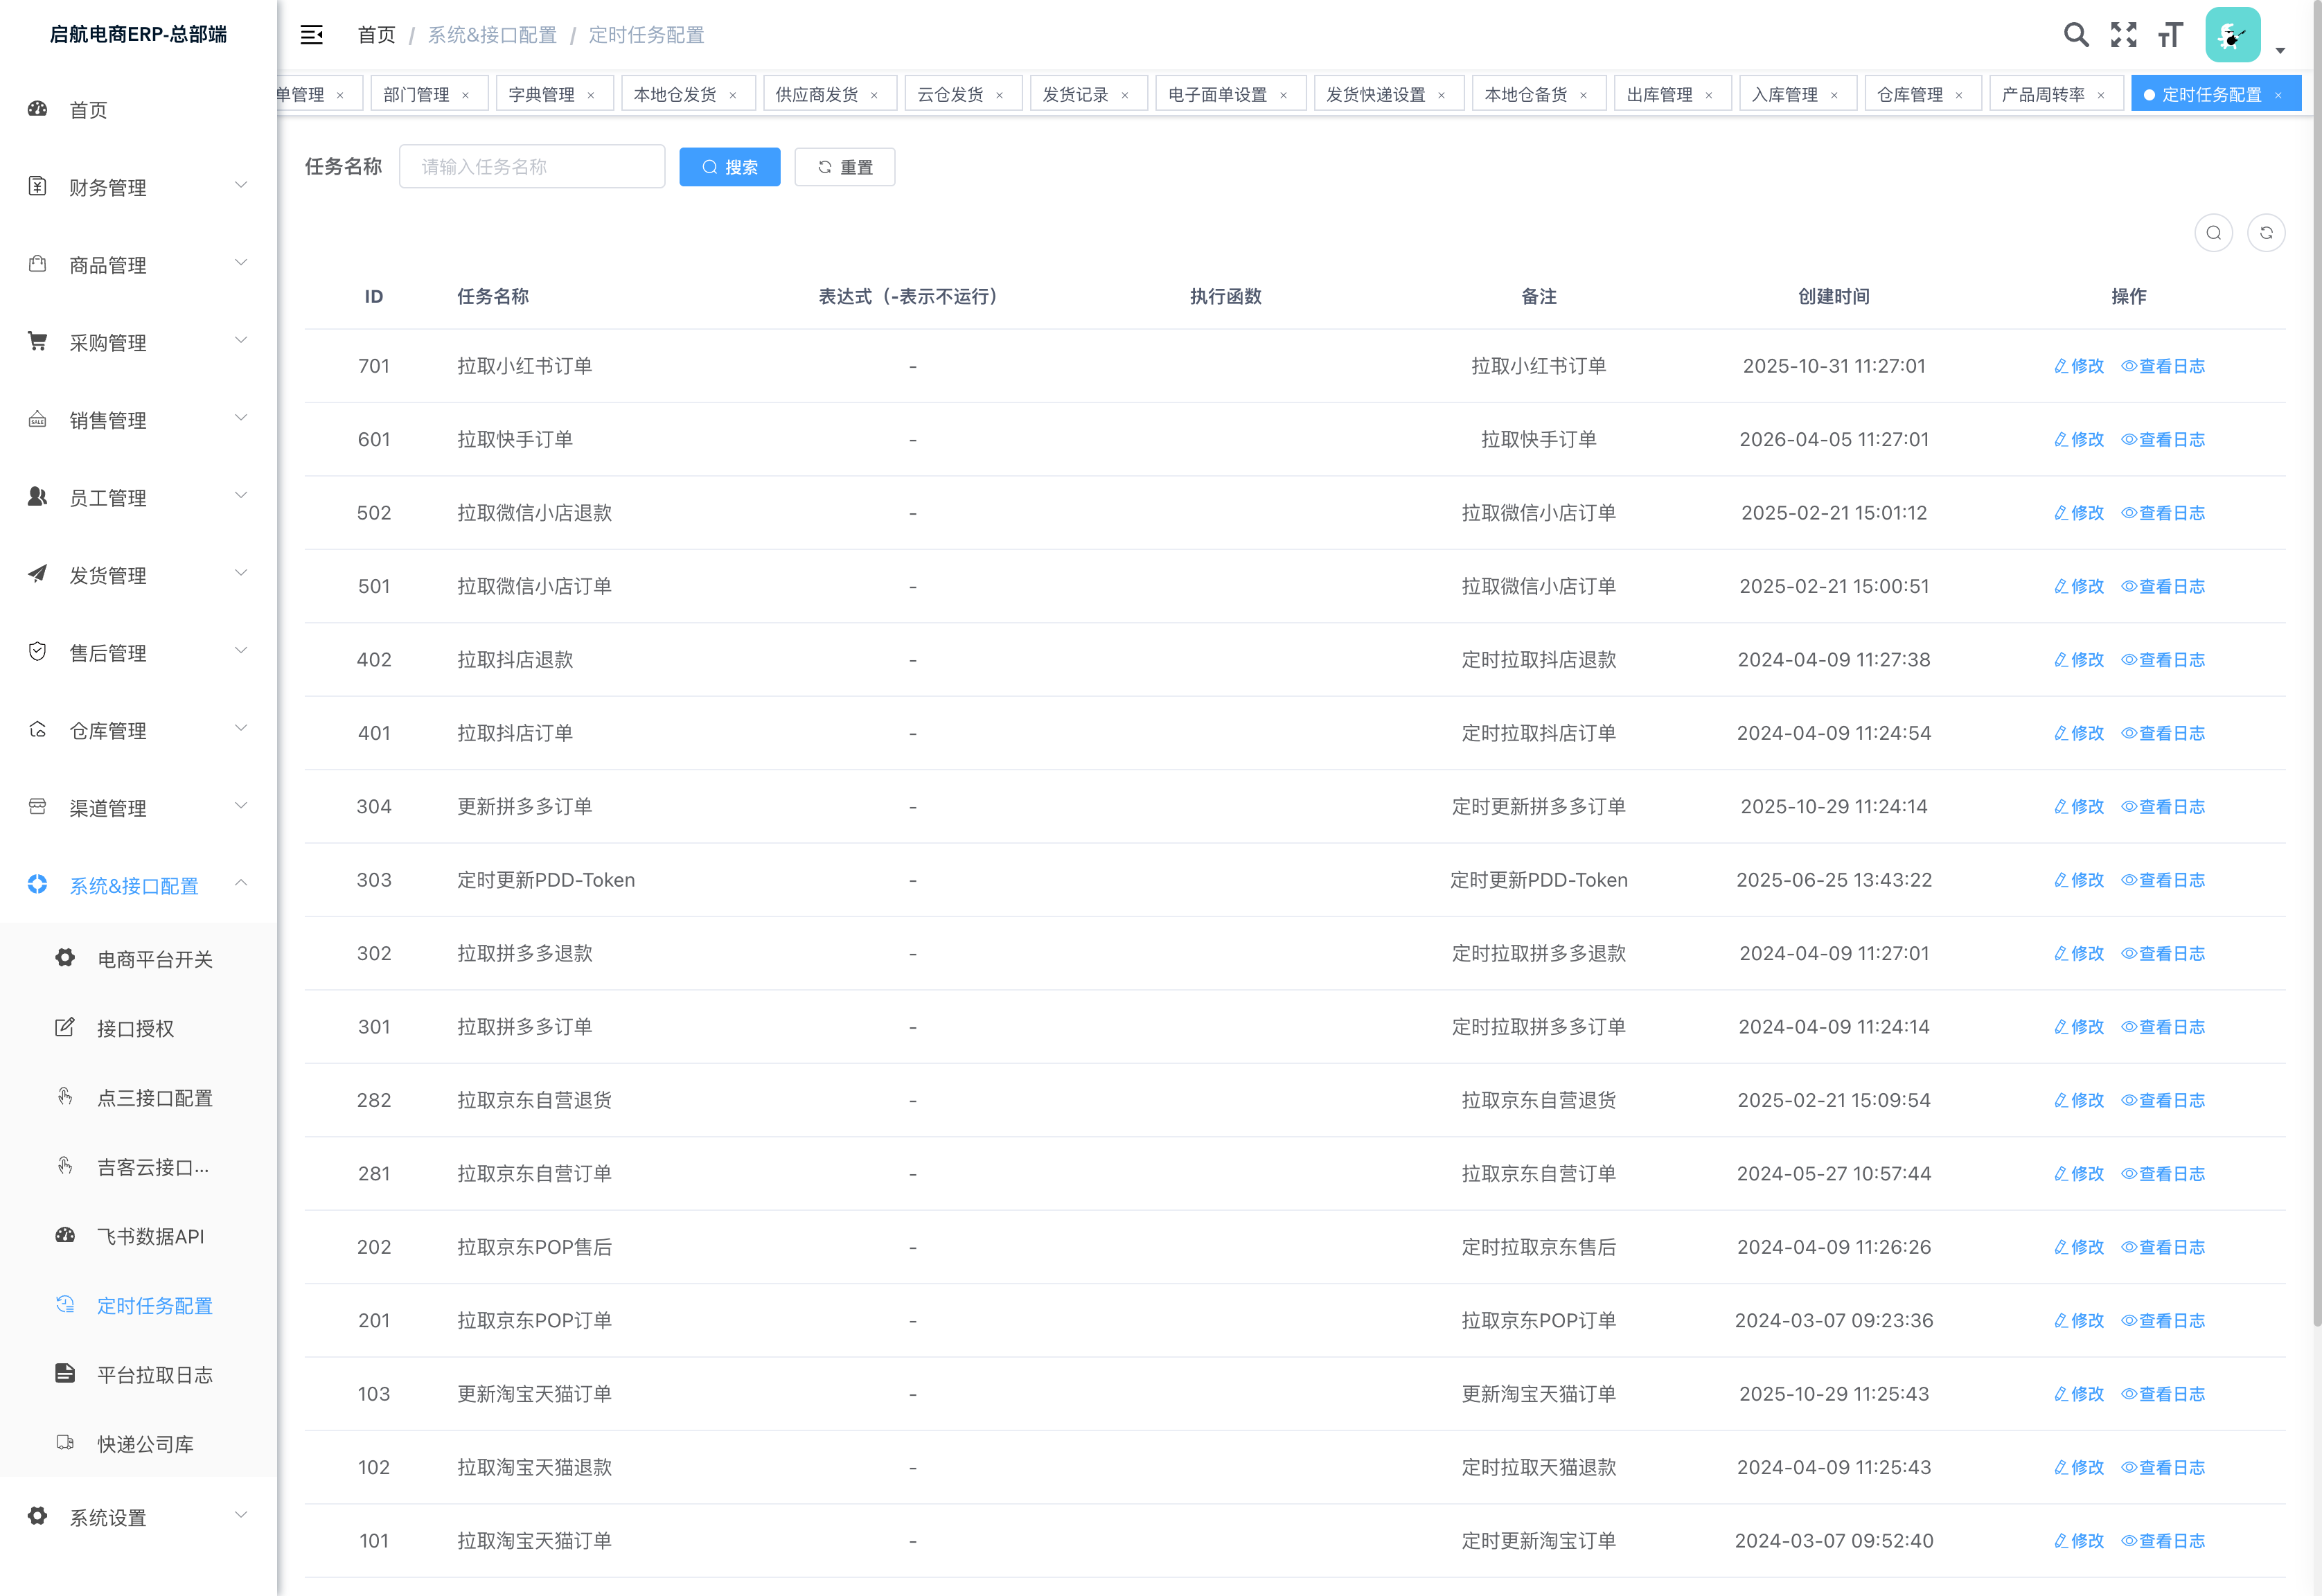Image resolution: width=2322 pixels, height=1596 pixels.
Task: Click the 系统设置 gear icon
Action: tap(38, 1516)
